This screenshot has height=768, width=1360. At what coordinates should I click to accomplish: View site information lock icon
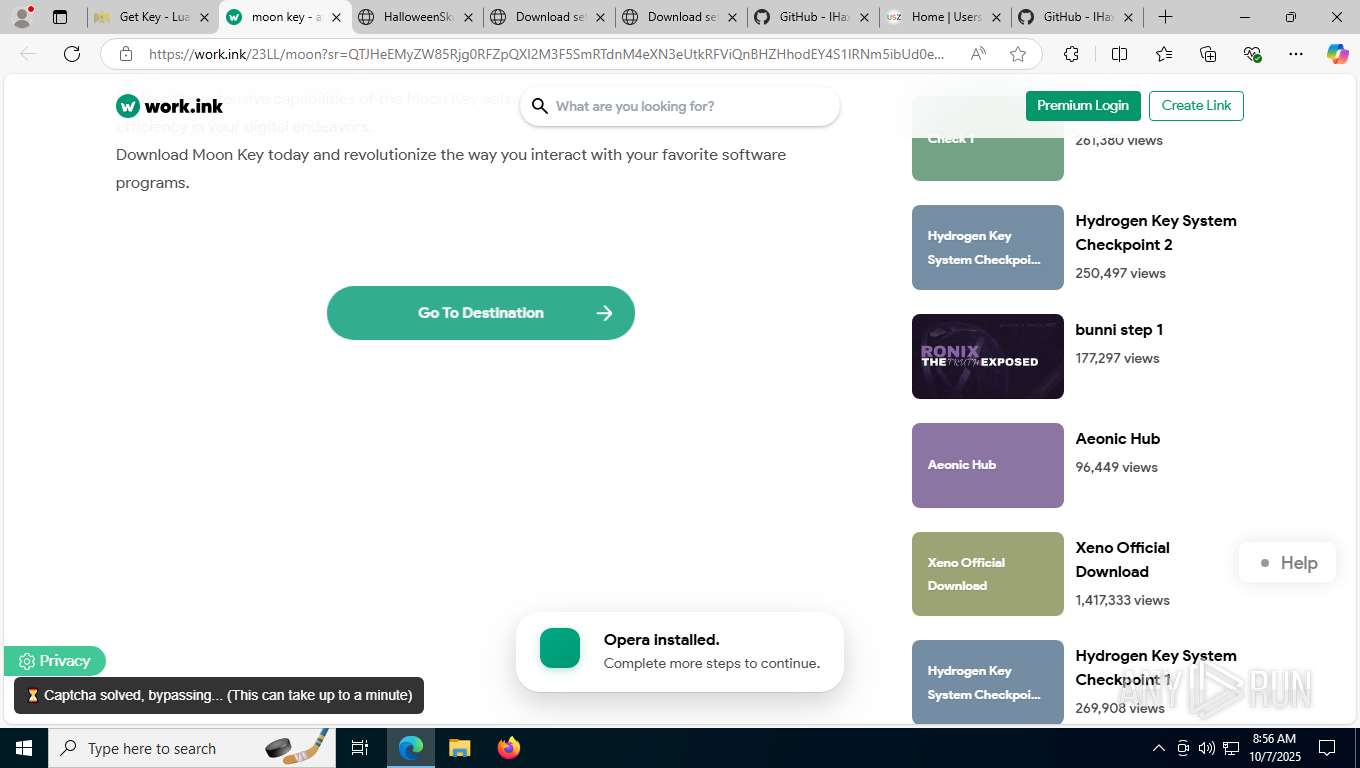tap(125, 54)
